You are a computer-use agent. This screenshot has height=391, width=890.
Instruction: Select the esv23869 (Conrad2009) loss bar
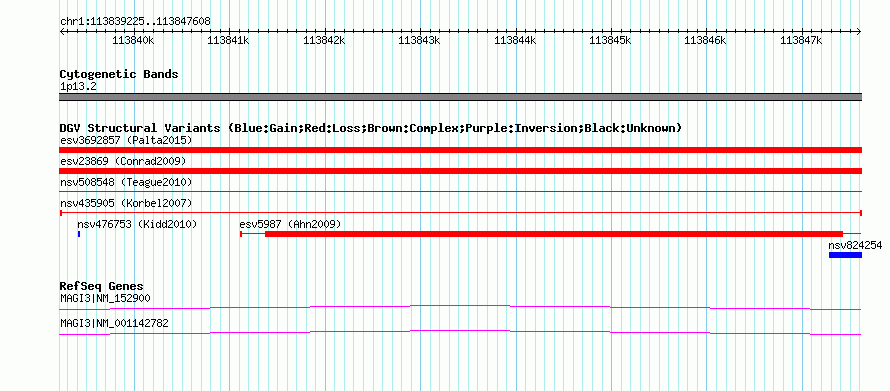460,171
